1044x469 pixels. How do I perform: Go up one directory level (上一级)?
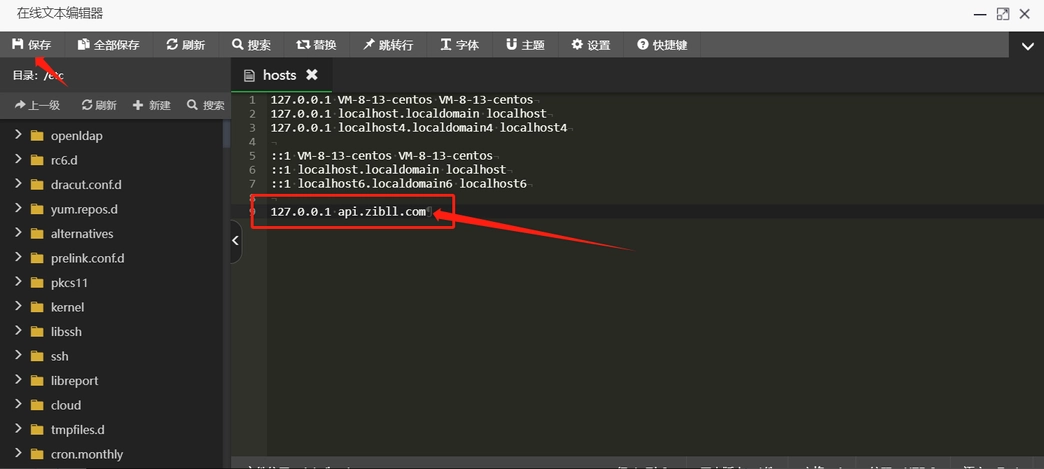point(38,105)
